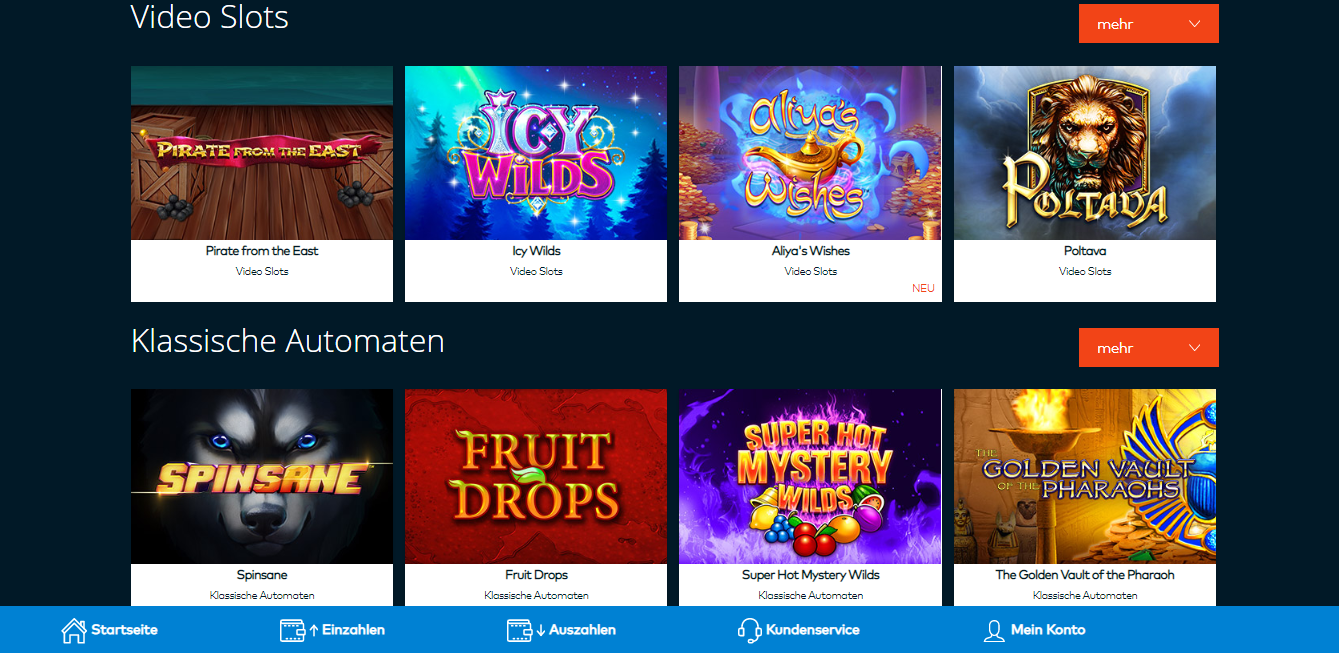Launch the Icy Wilds slot thumbnail
The image size is (1339, 653).
click(536, 153)
